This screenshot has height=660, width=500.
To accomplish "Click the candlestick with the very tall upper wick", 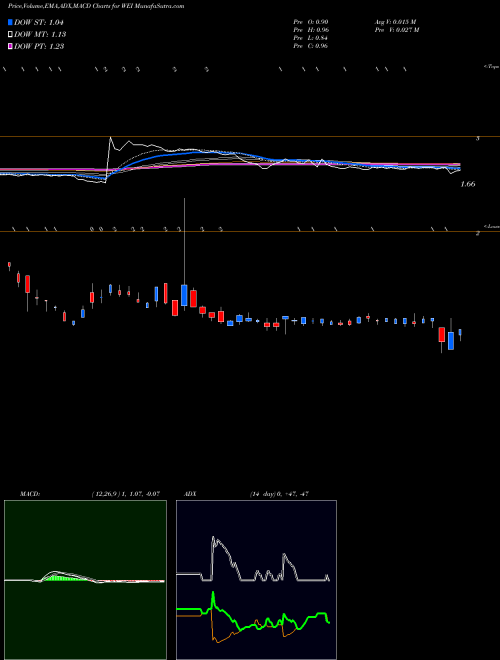I will pyautogui.click(x=184, y=295).
